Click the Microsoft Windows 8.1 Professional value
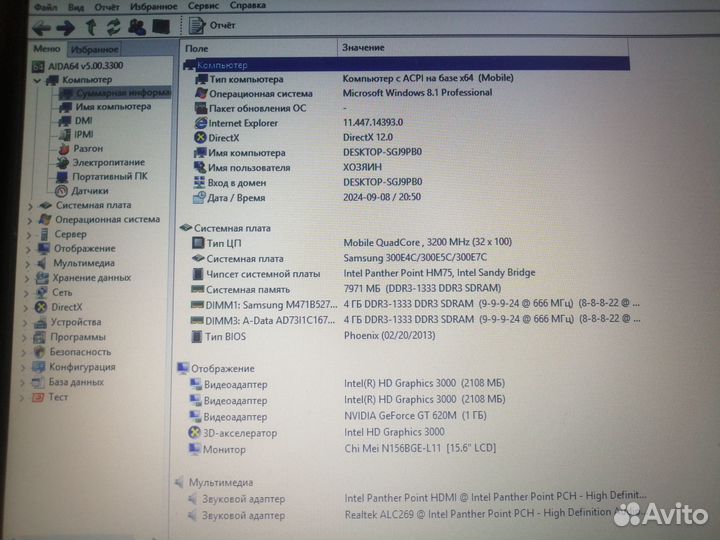 pos(417,93)
